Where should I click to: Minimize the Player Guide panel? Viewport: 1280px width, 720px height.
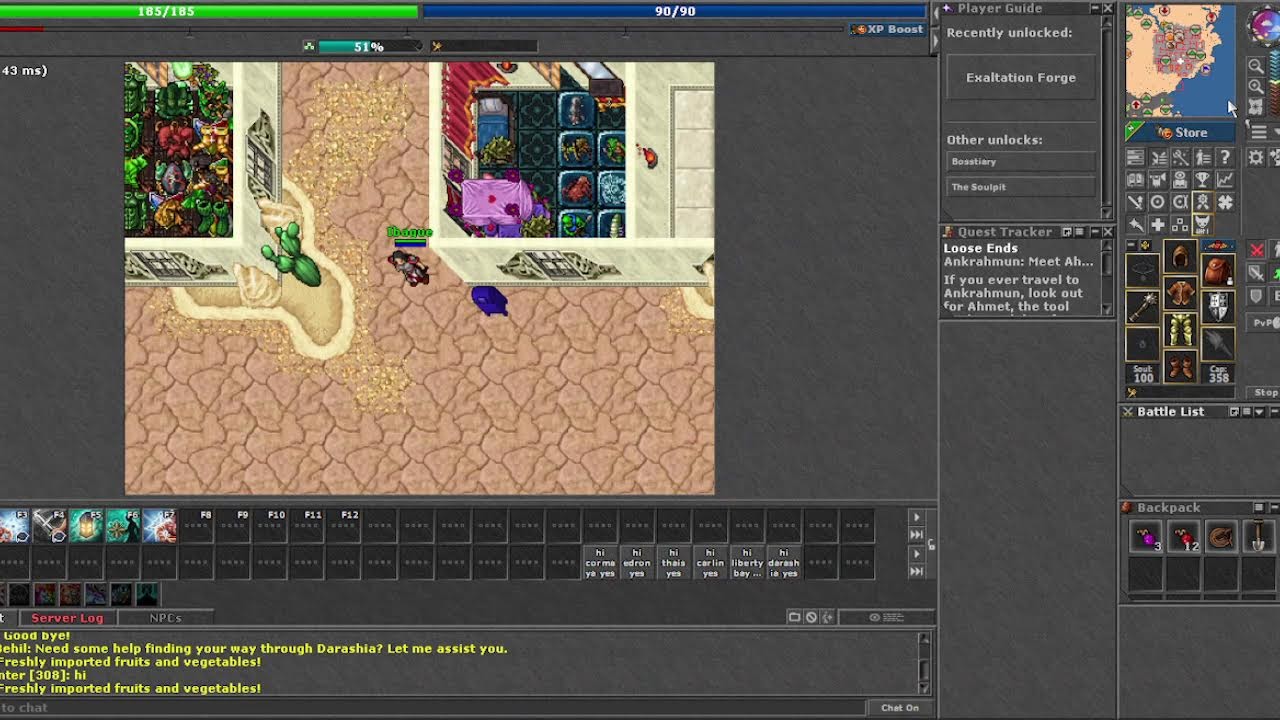click(1094, 8)
